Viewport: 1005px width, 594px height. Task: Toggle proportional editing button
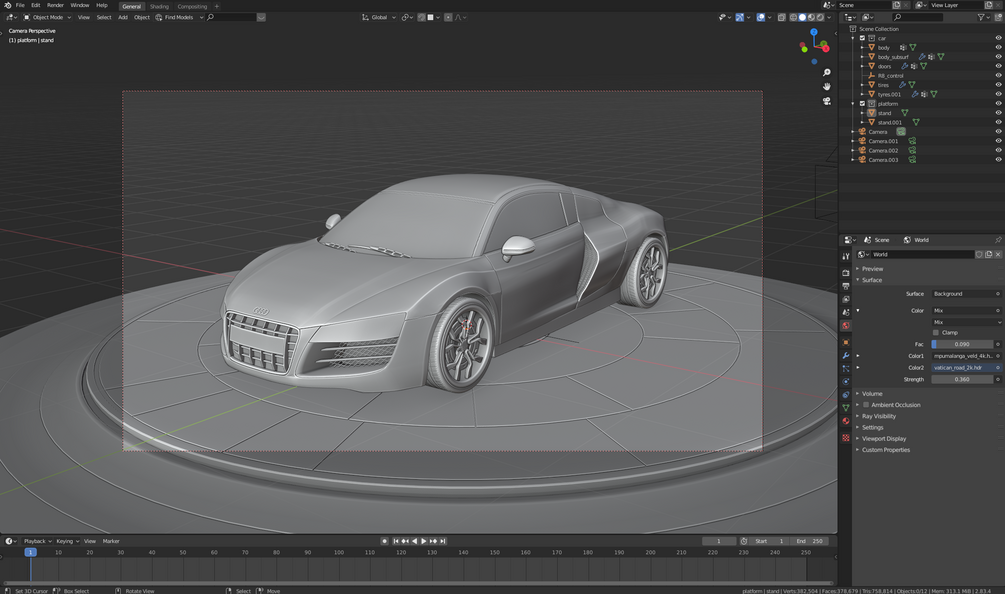click(448, 17)
